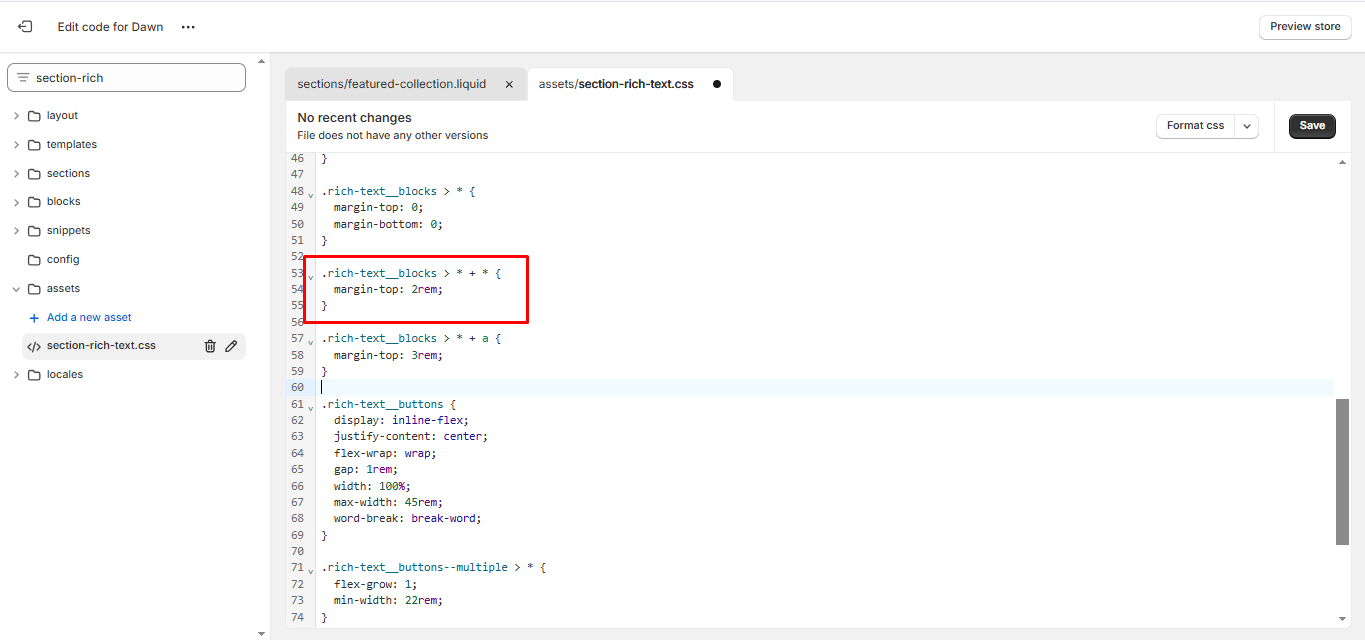The image size is (1365, 640).
Task: Place cursor on "margin-top: 3rem;" line
Action: coord(388,355)
